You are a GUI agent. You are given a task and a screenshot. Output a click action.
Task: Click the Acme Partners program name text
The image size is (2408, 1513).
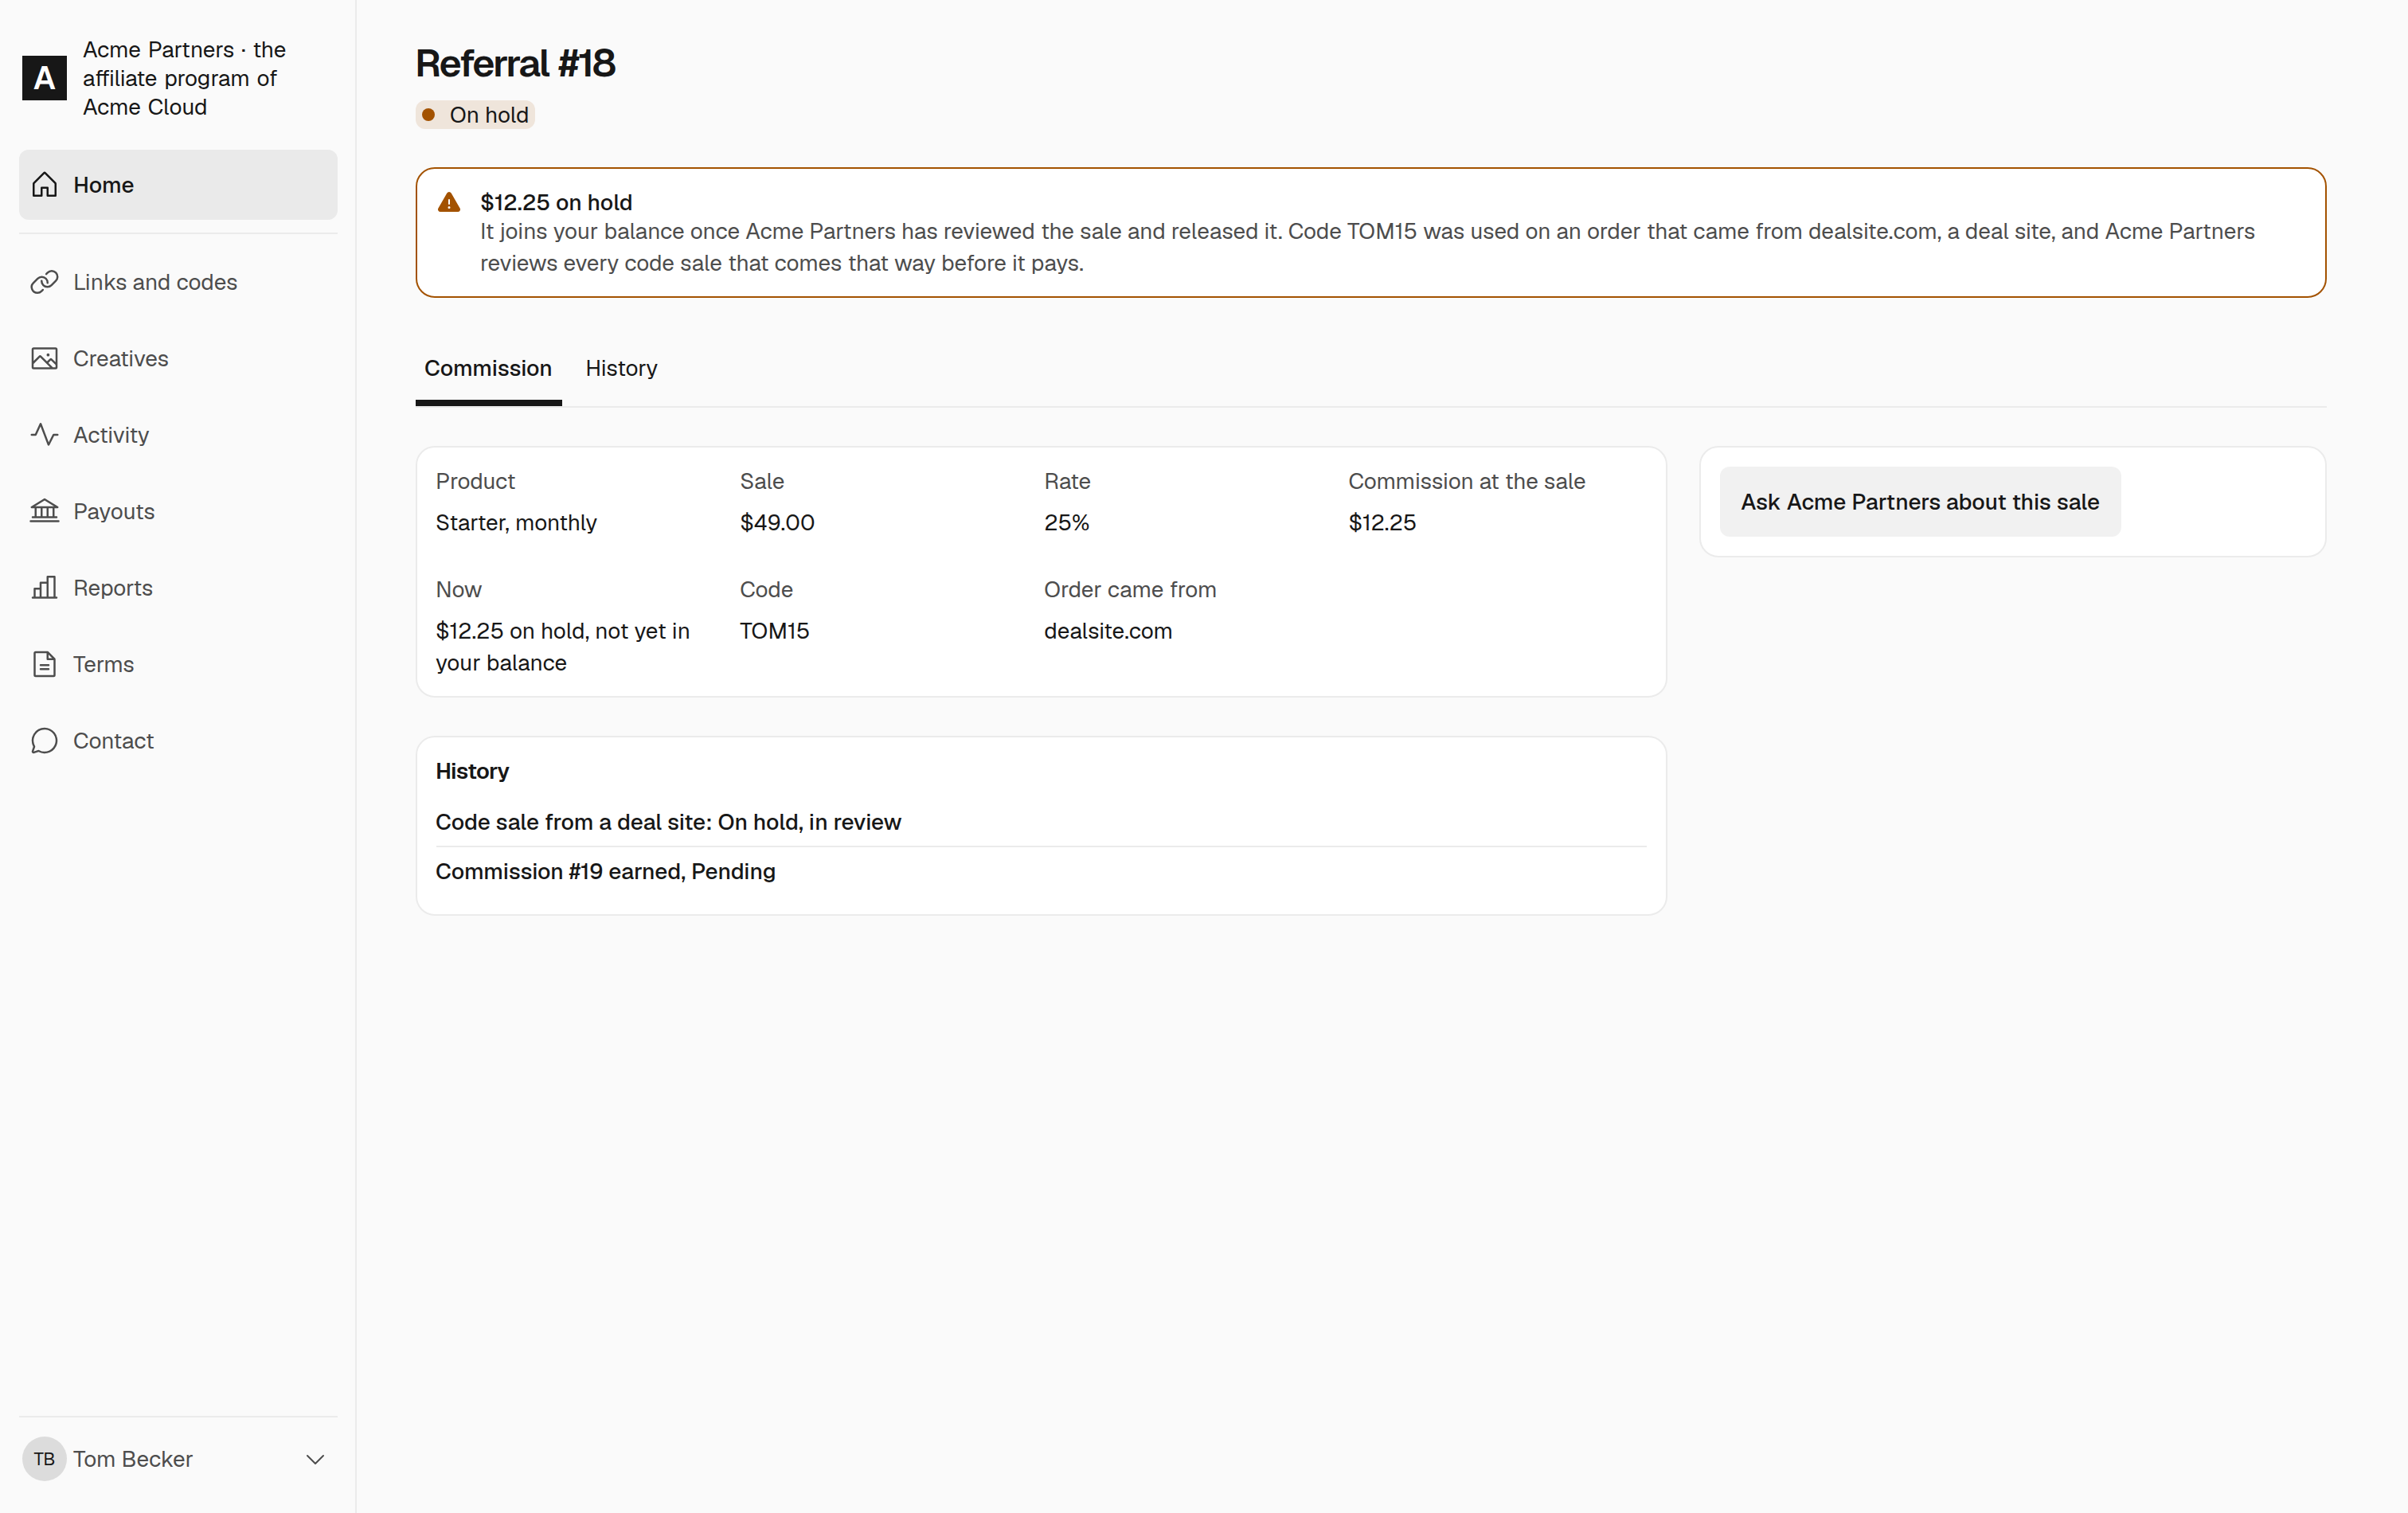coord(184,78)
